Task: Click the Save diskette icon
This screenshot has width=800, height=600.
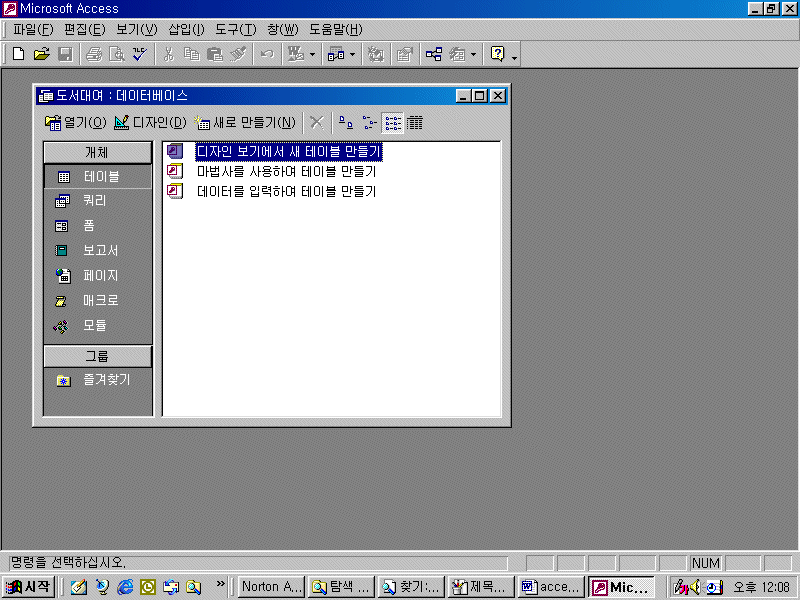Action: click(65, 54)
